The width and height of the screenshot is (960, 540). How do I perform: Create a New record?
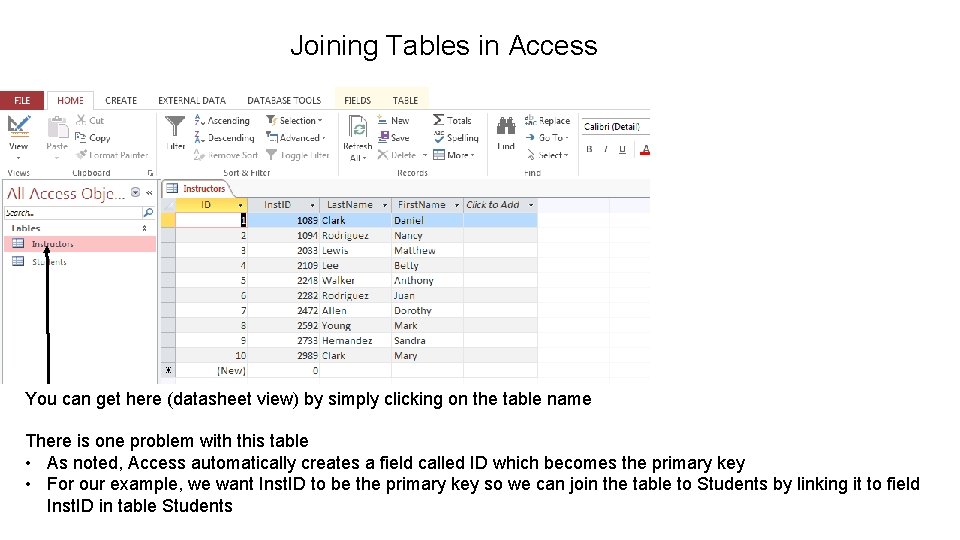click(393, 121)
